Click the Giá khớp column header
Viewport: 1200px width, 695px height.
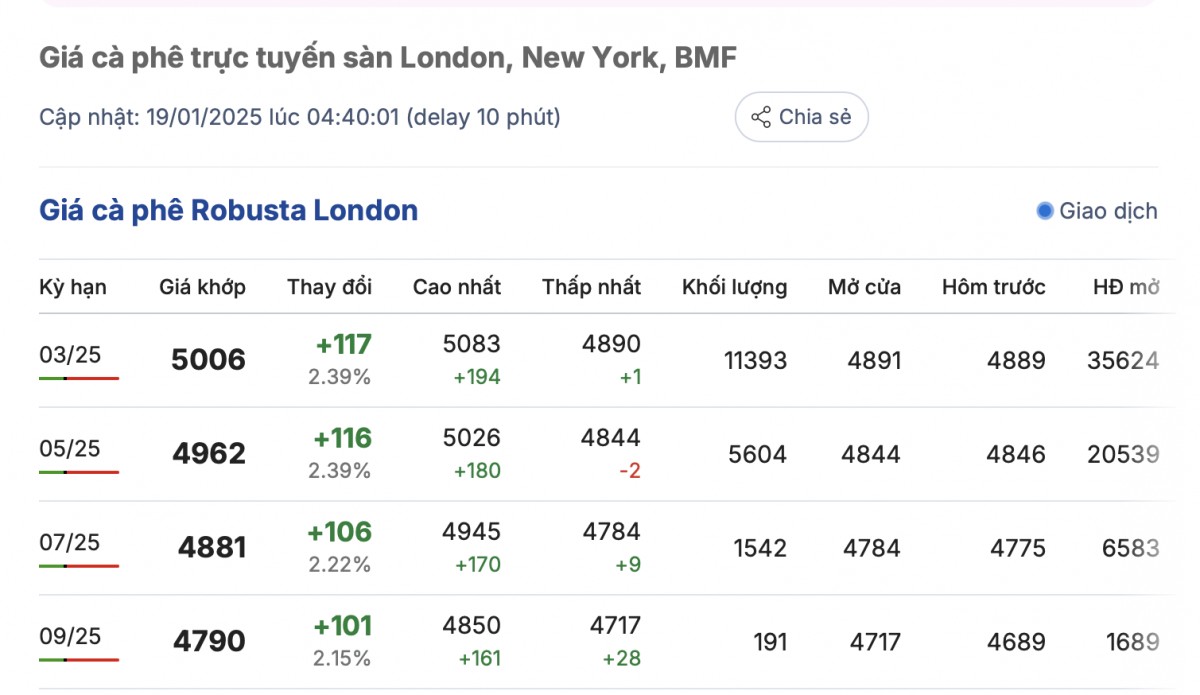[202, 287]
